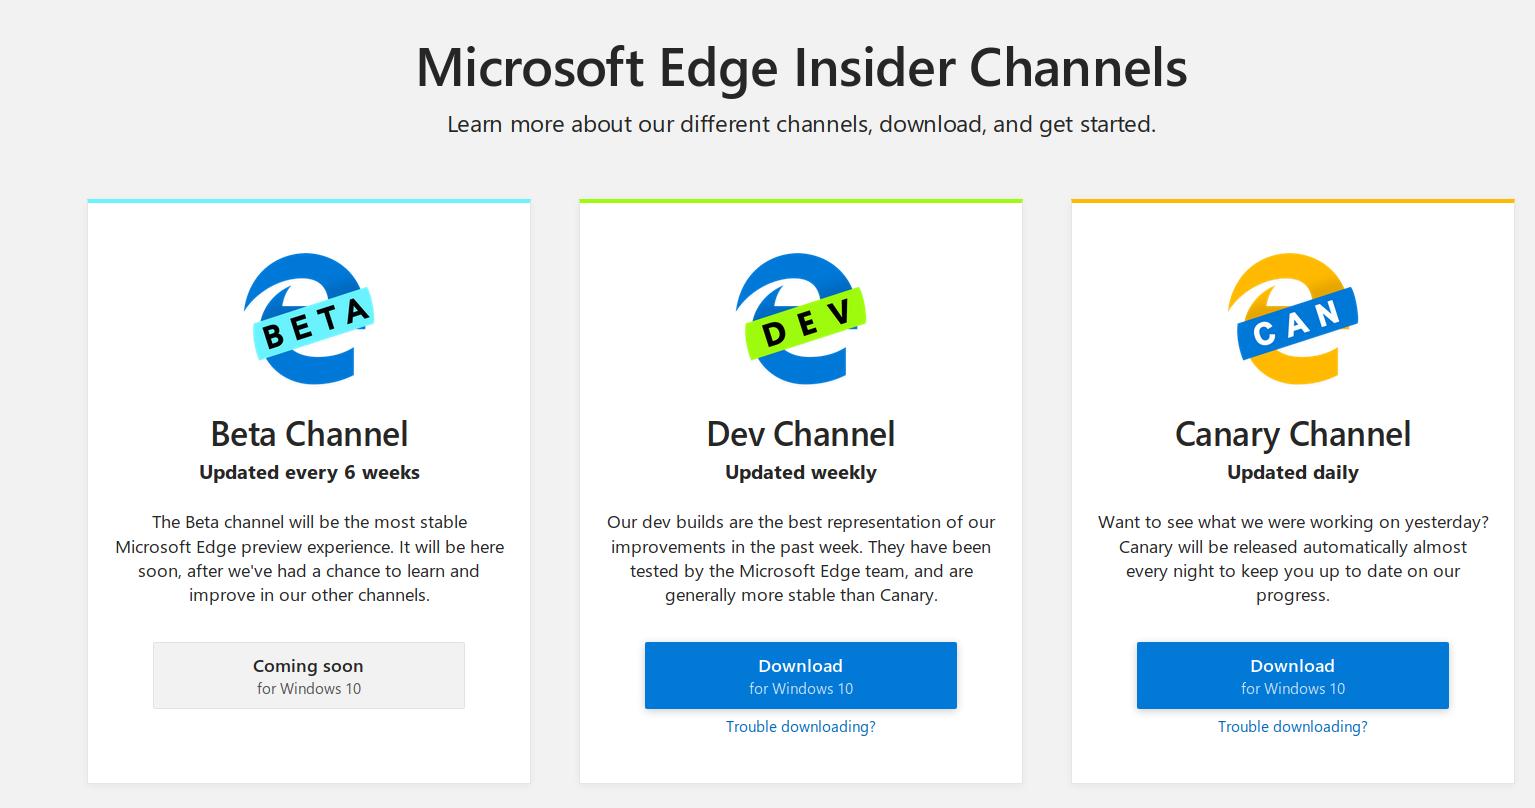Screen dimensions: 1535x808
Task: Select the Beta Channel heading
Action: click(x=309, y=434)
